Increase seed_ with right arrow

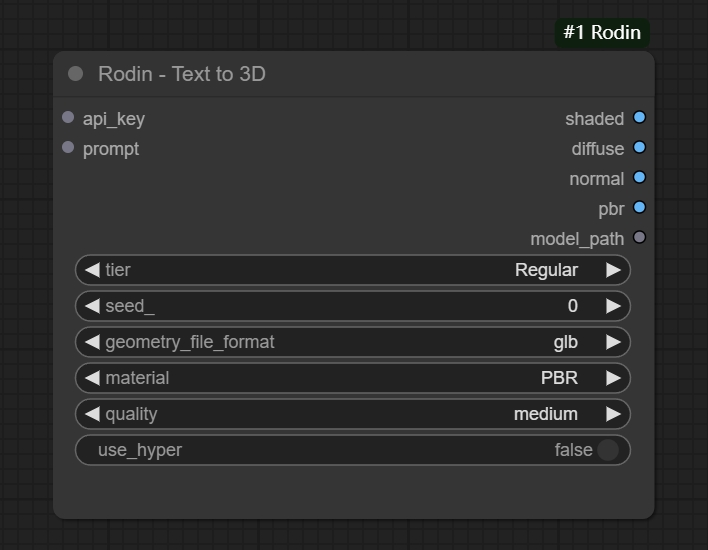(613, 306)
